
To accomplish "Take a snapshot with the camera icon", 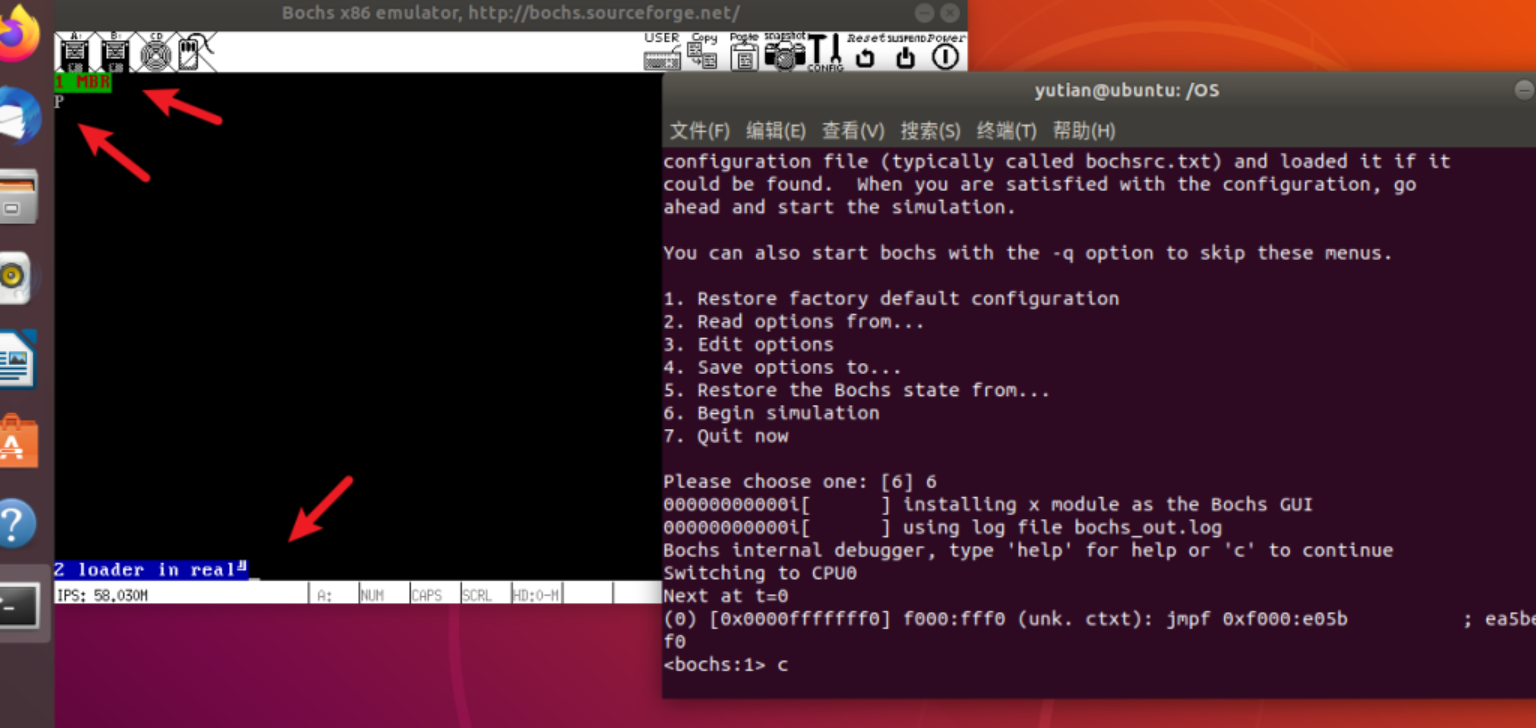I will [x=785, y=52].
